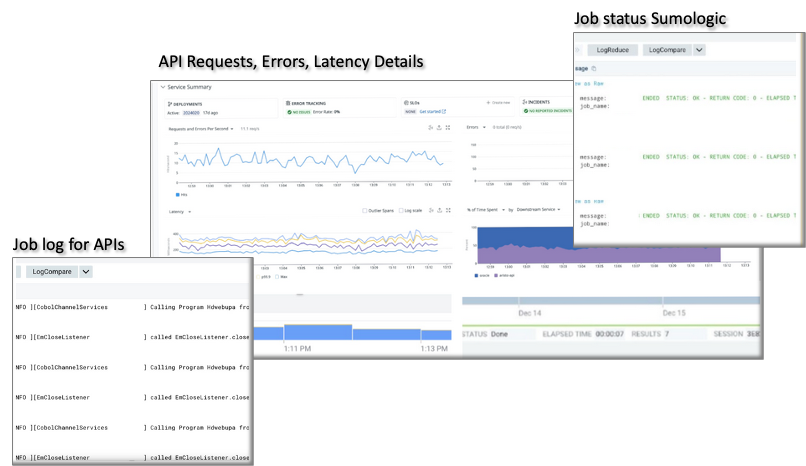The width and height of the screenshot is (806, 466).
Task: Click green check icon beside No Issues
Action: coord(289,111)
